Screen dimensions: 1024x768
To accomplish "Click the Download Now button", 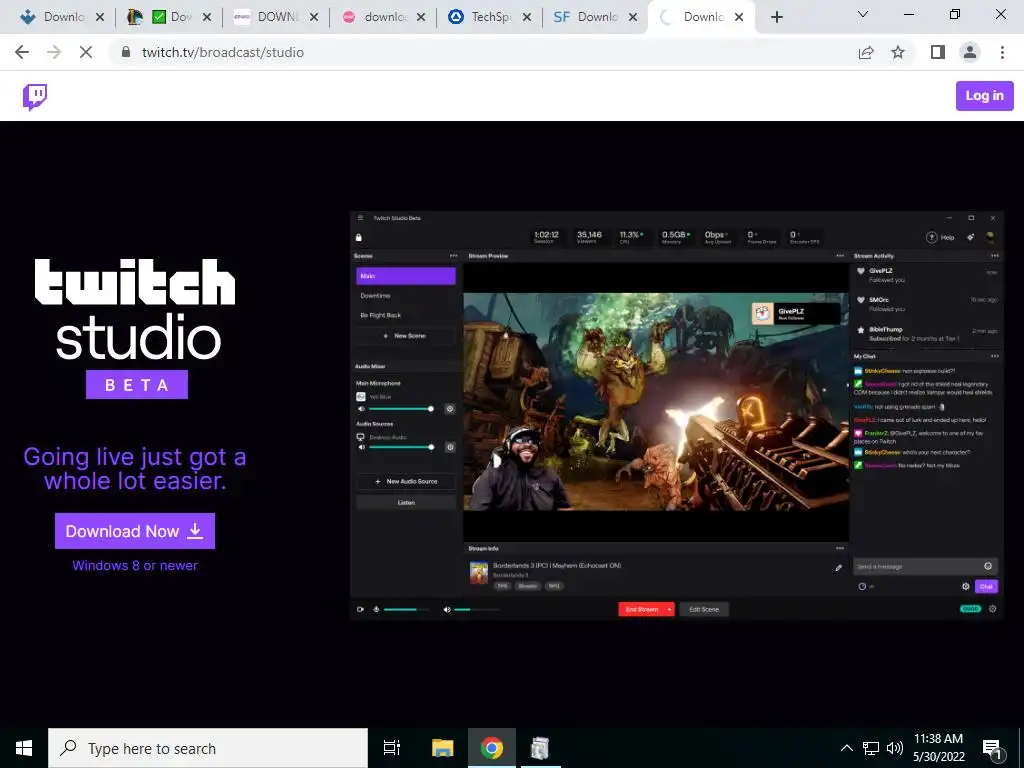I will point(135,531).
